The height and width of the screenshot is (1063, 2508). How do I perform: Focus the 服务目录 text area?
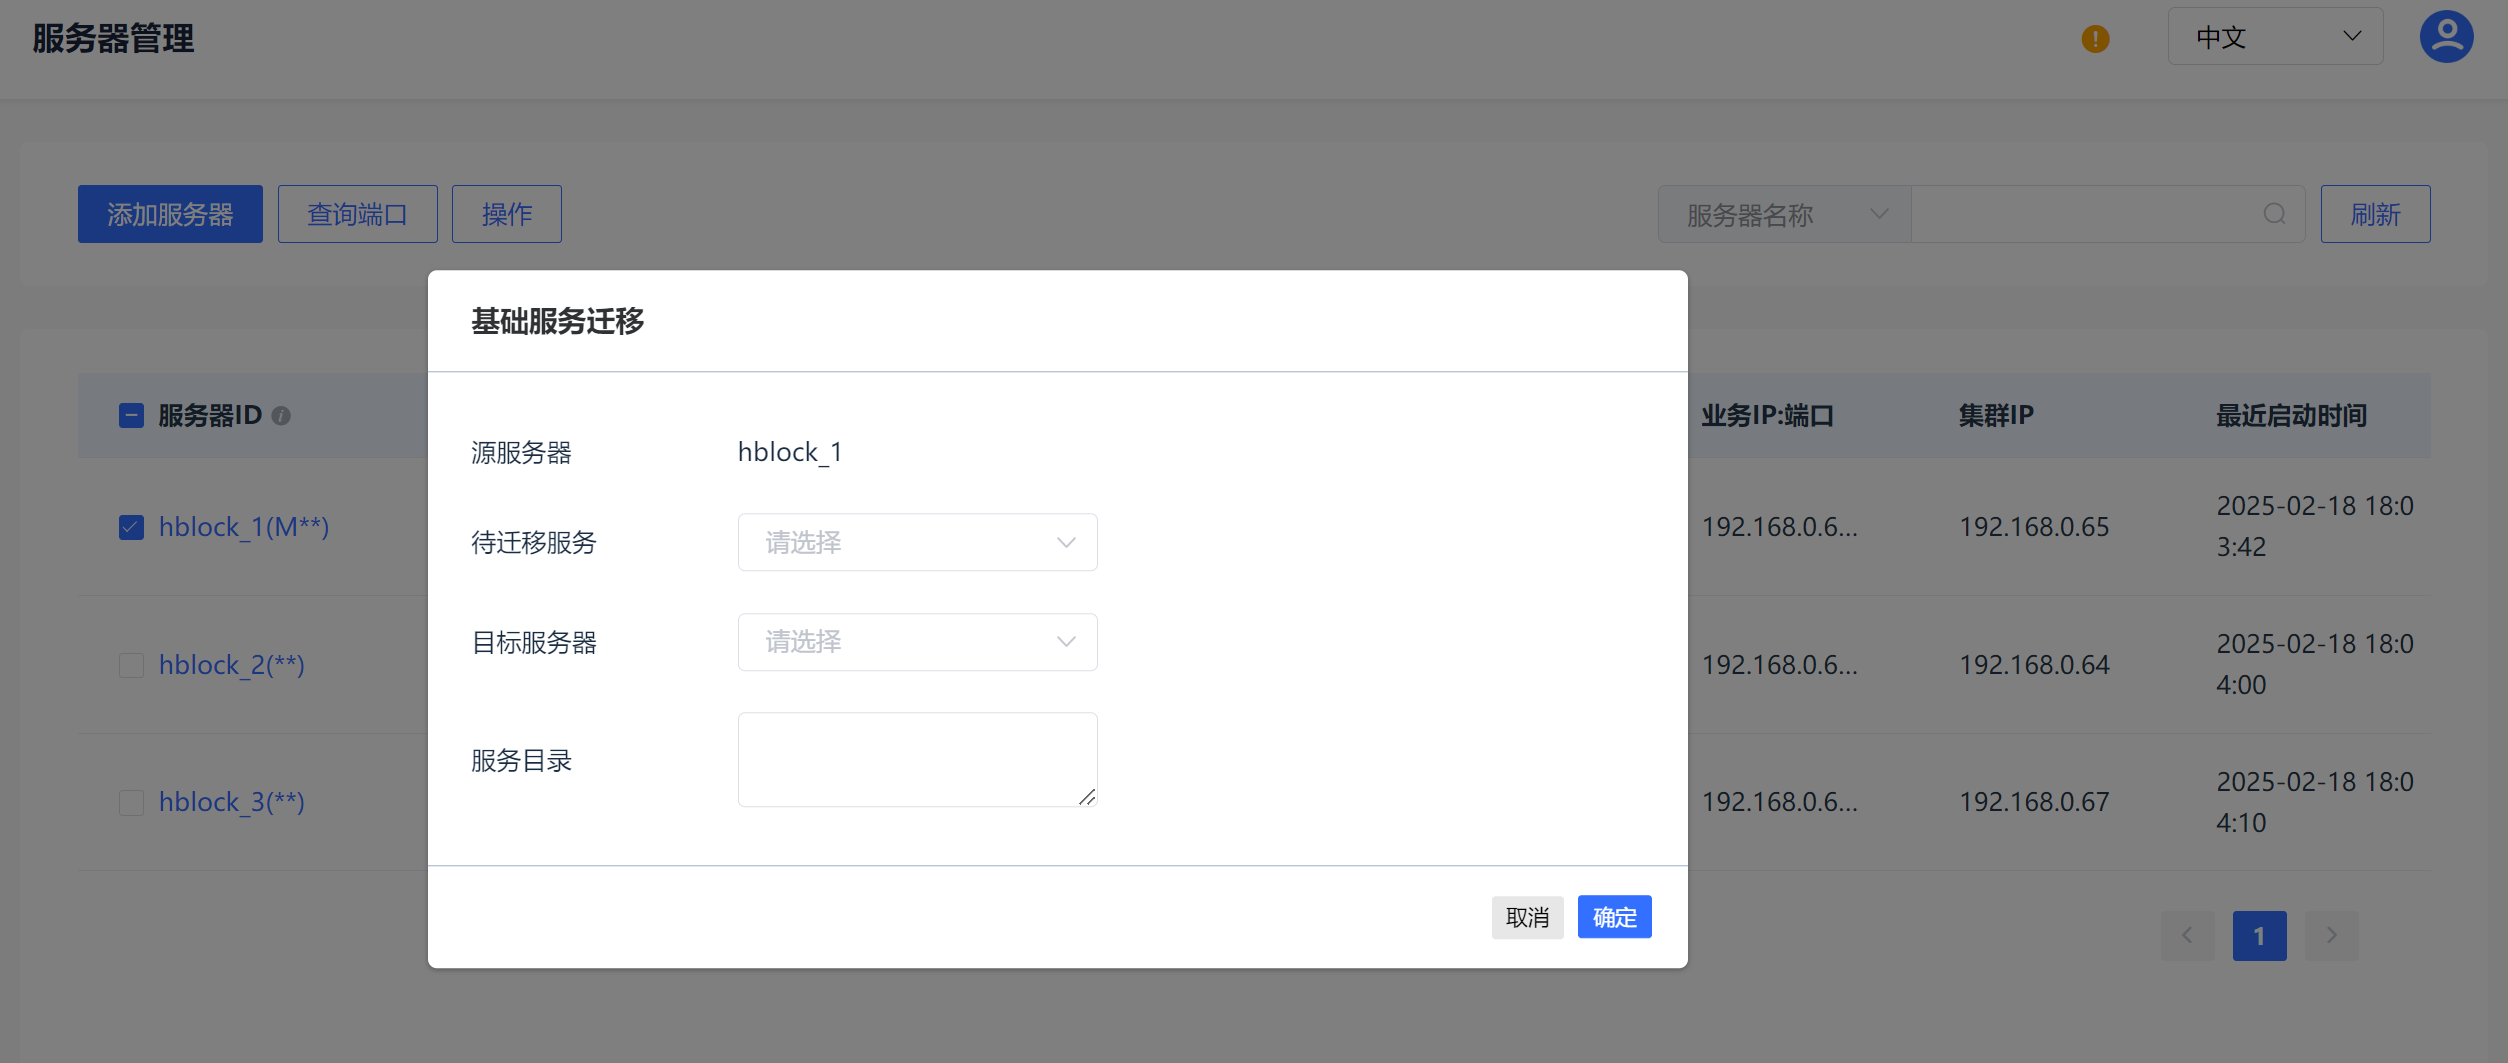(x=917, y=760)
